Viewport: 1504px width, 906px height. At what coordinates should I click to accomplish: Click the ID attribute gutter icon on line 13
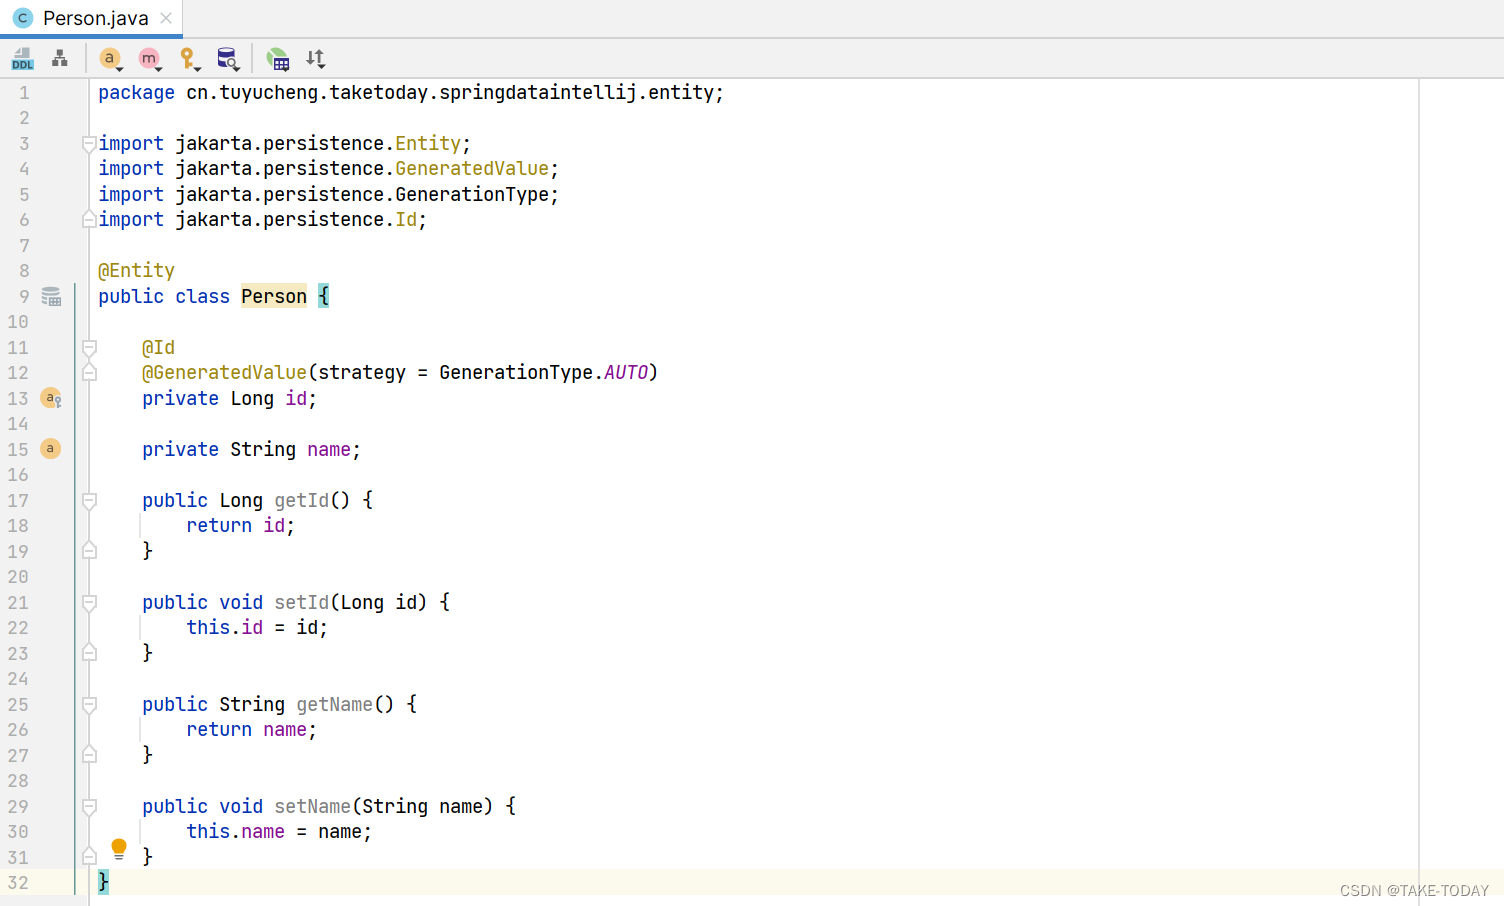(x=51, y=398)
